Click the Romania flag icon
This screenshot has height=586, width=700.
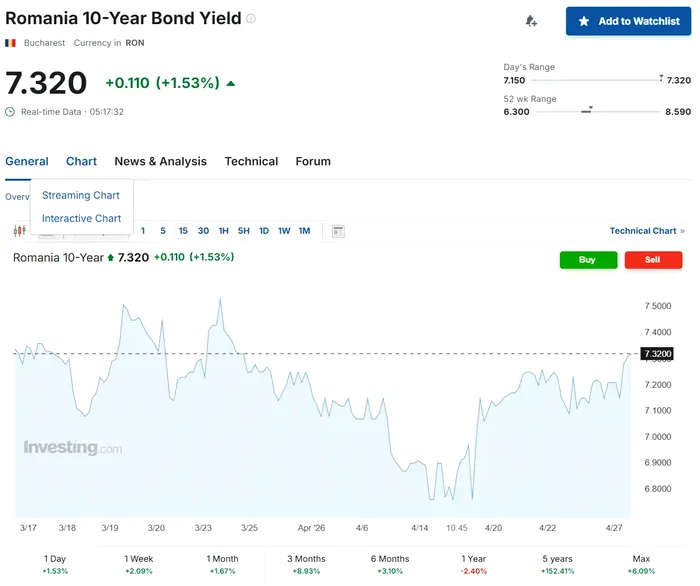(x=11, y=43)
